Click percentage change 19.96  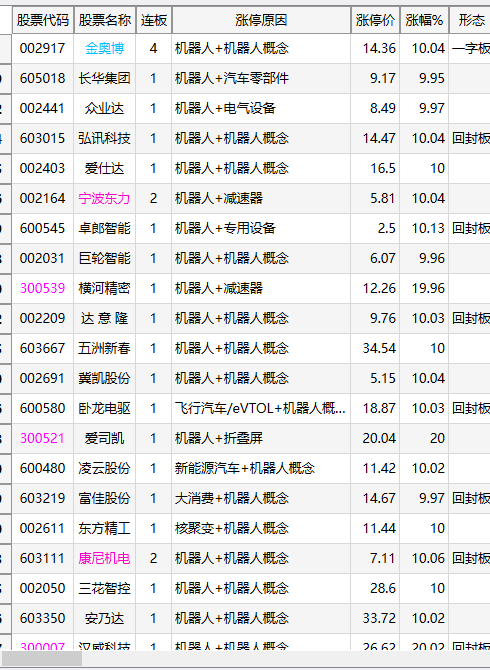(428, 288)
